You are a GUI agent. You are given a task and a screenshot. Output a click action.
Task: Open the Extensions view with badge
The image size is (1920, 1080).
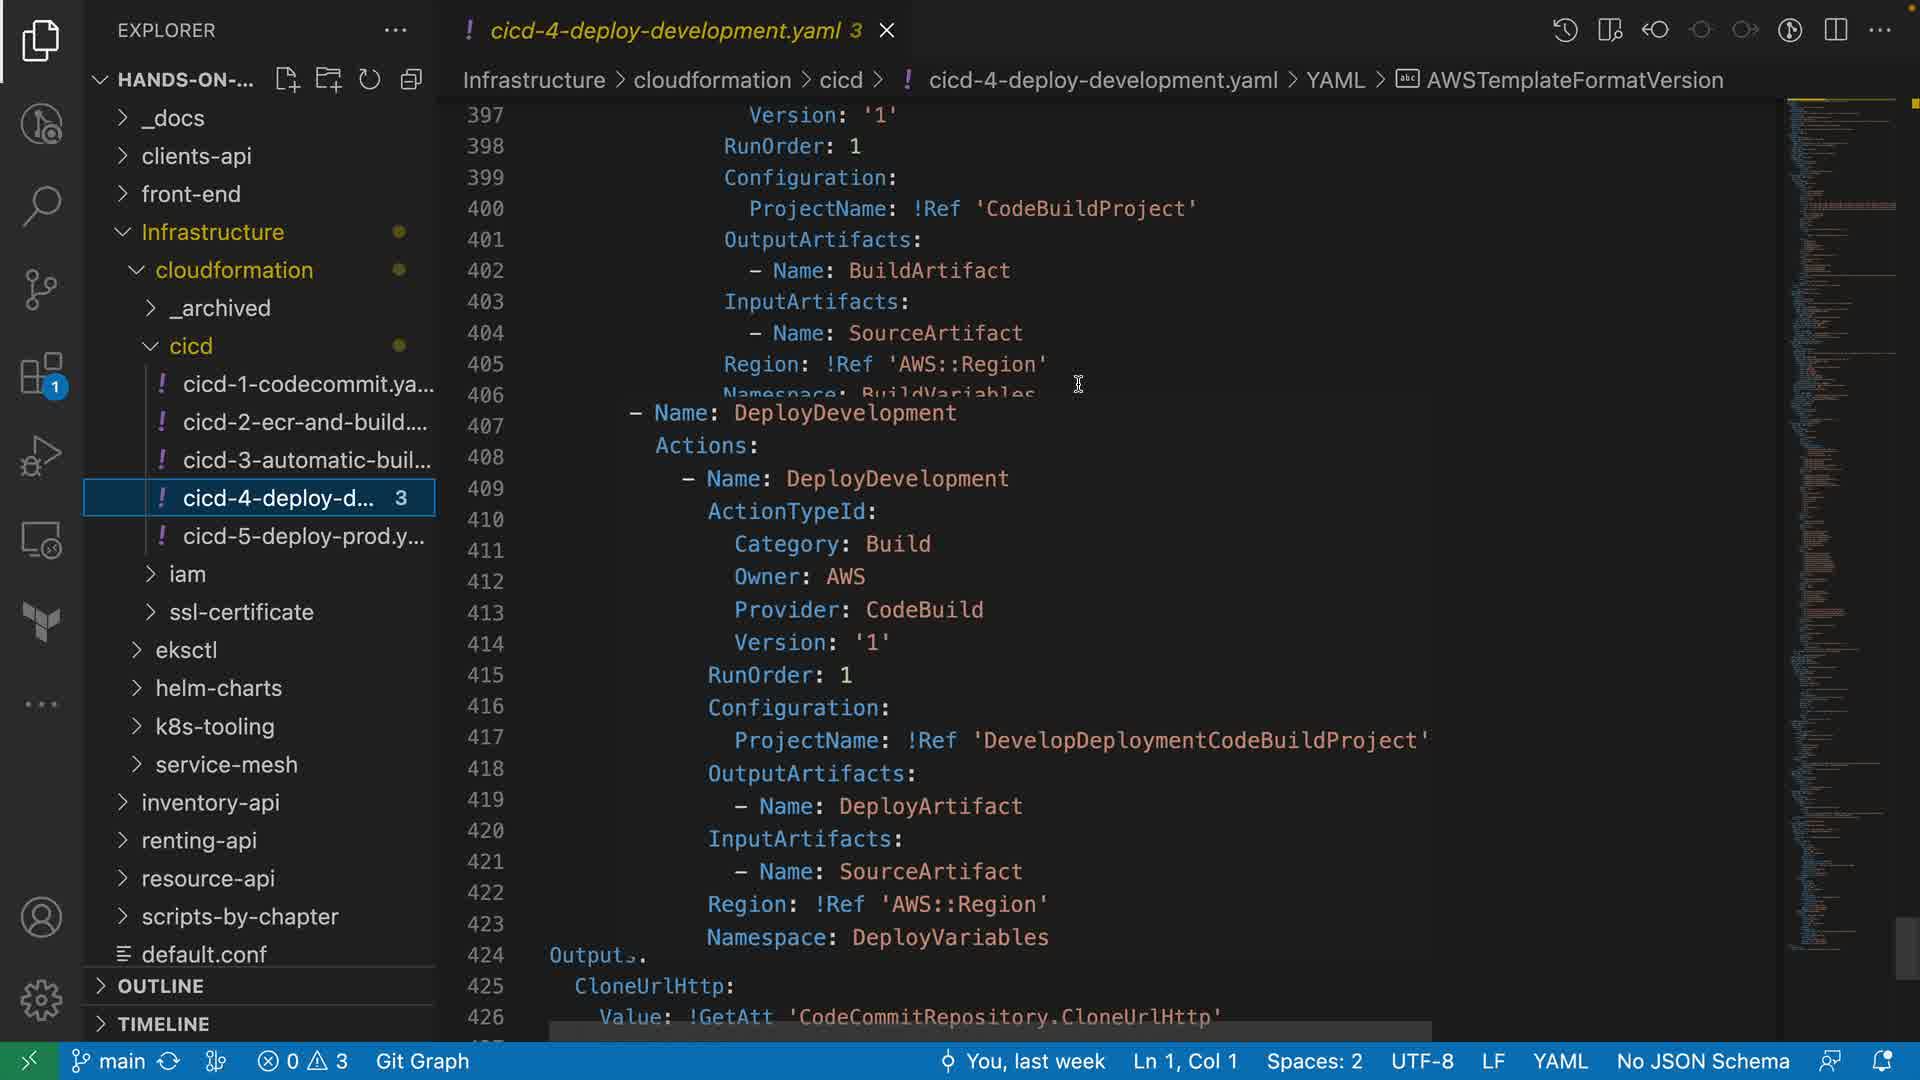(x=41, y=375)
